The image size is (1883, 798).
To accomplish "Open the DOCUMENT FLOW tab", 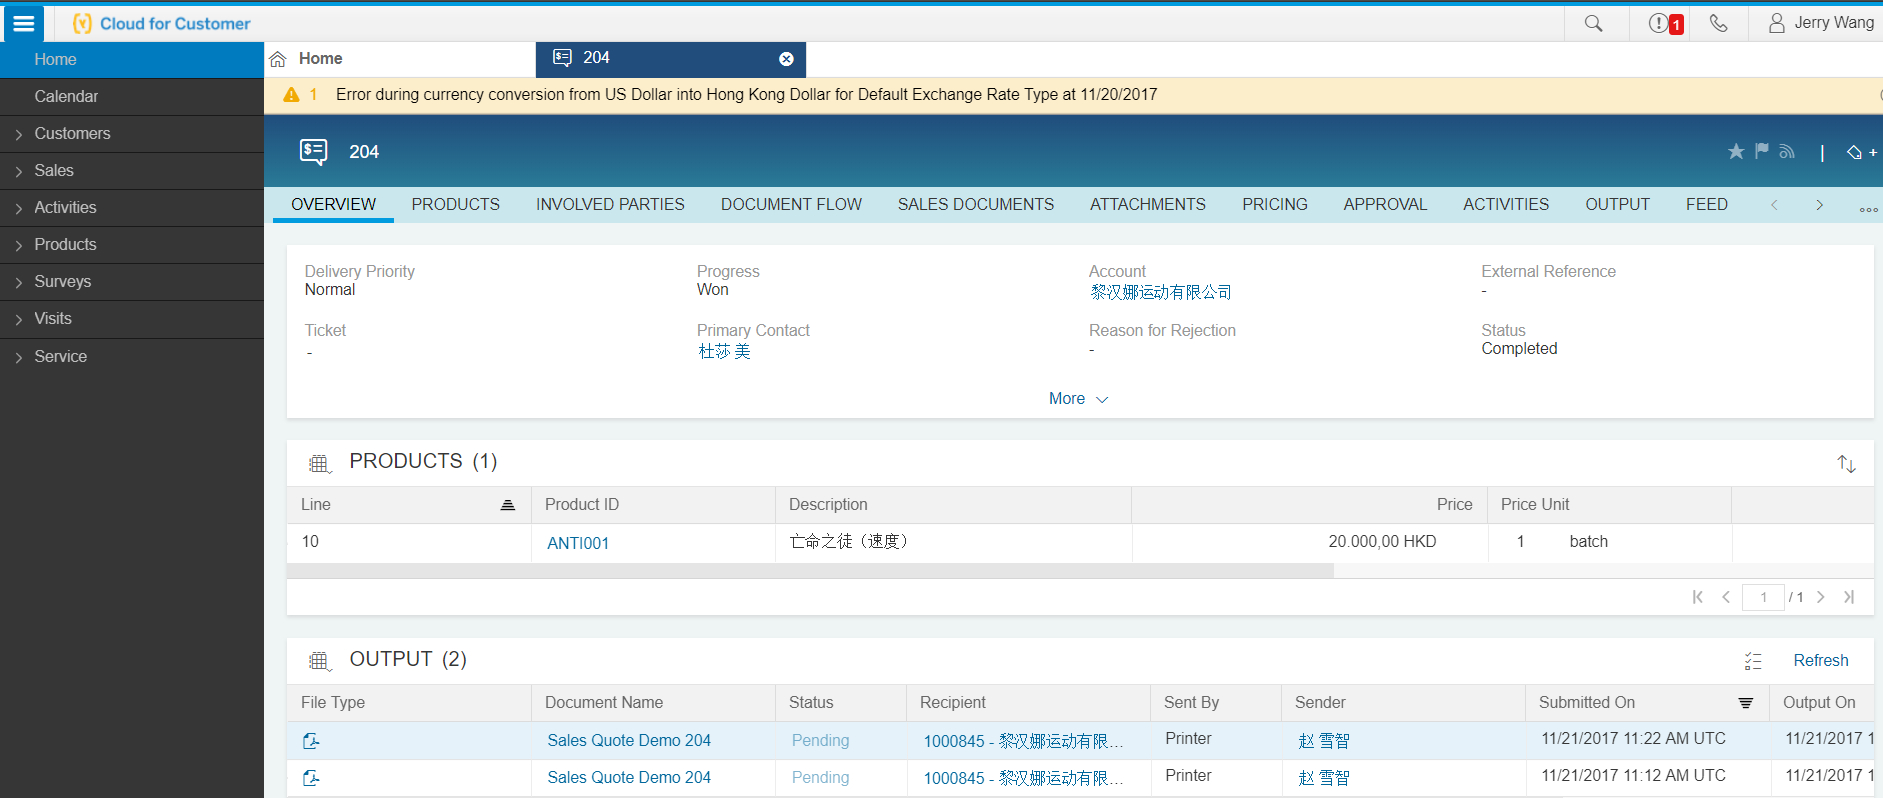I will (791, 204).
